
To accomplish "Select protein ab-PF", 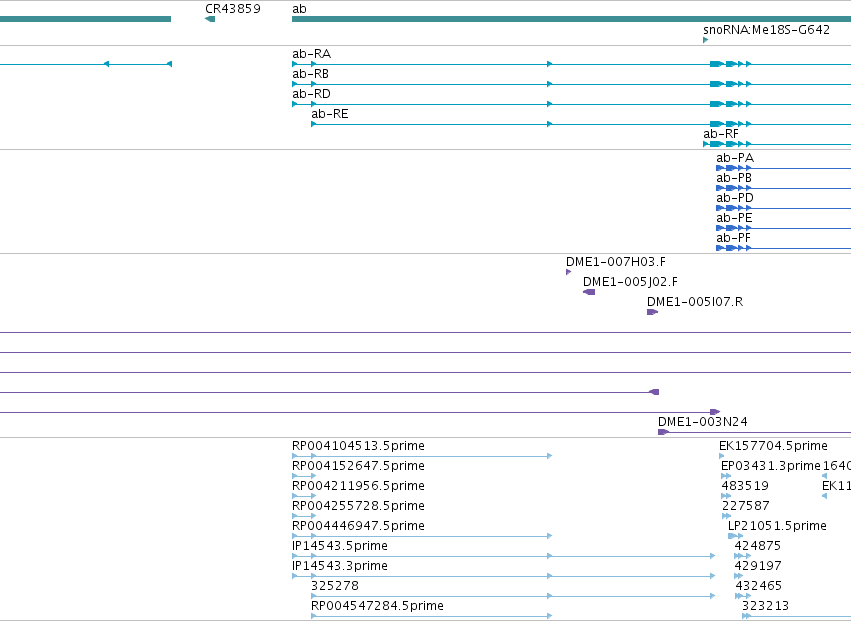I will [734, 238].
